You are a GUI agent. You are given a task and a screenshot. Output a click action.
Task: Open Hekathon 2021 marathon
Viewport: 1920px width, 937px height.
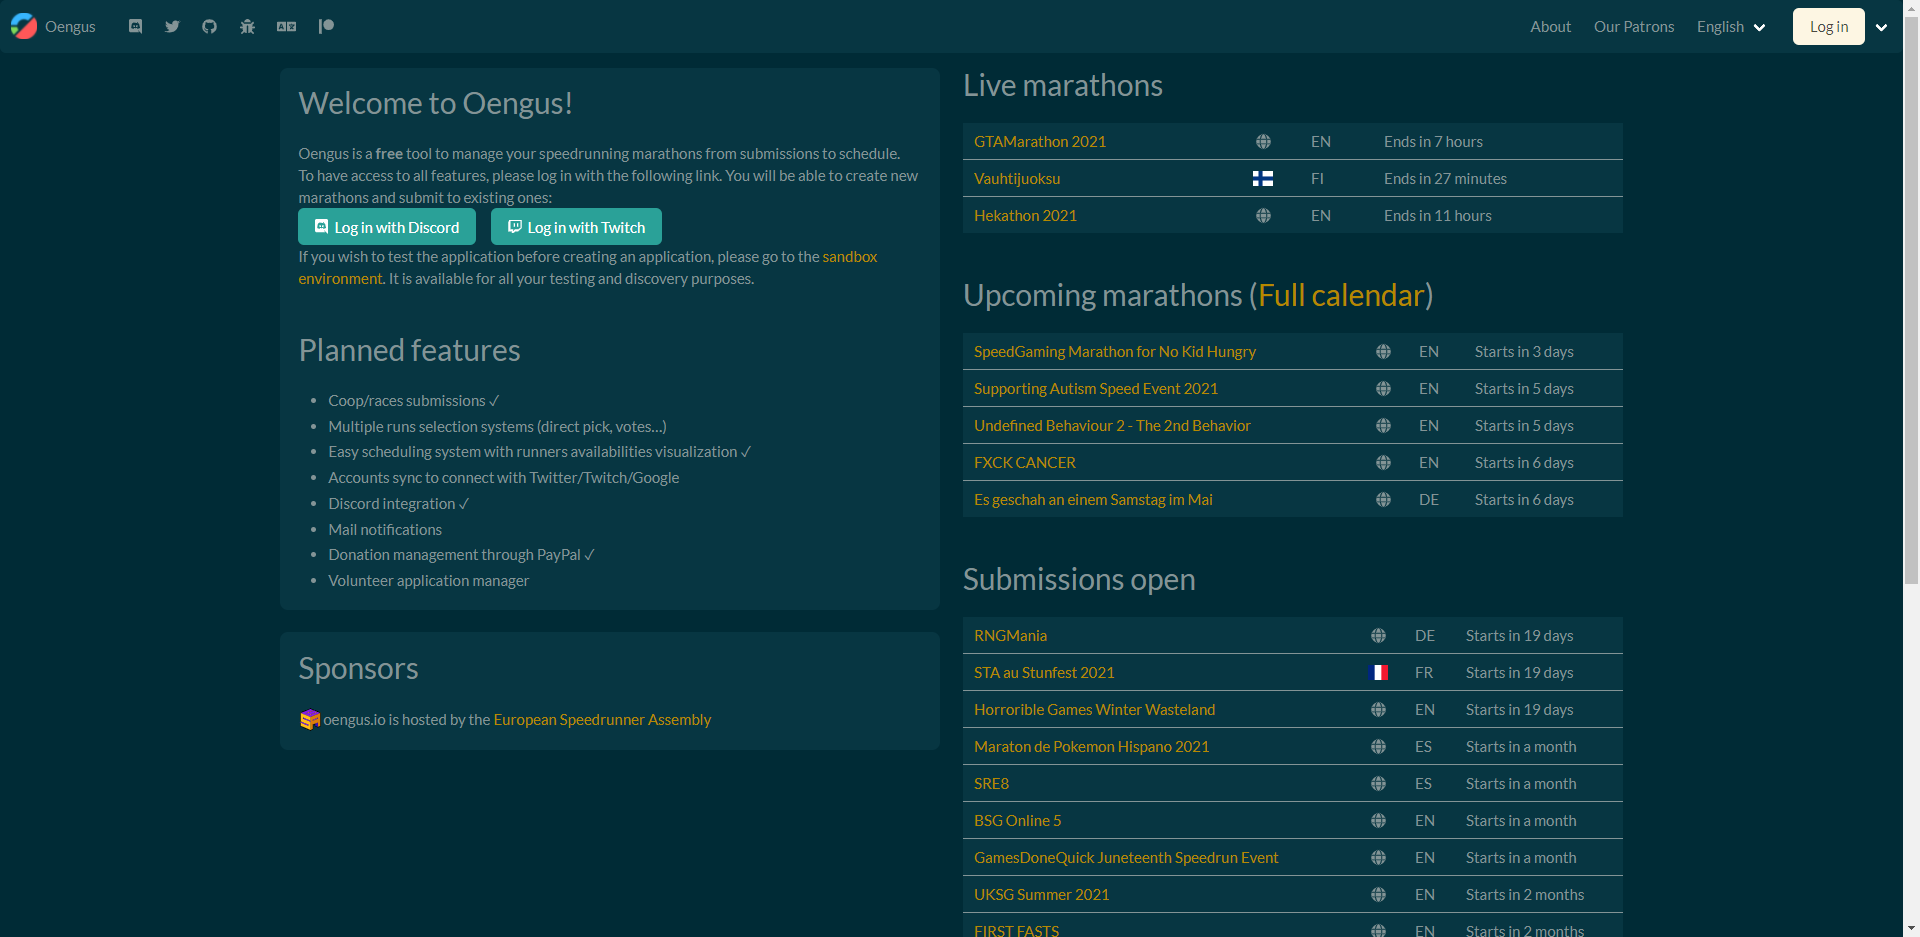[1025, 216]
